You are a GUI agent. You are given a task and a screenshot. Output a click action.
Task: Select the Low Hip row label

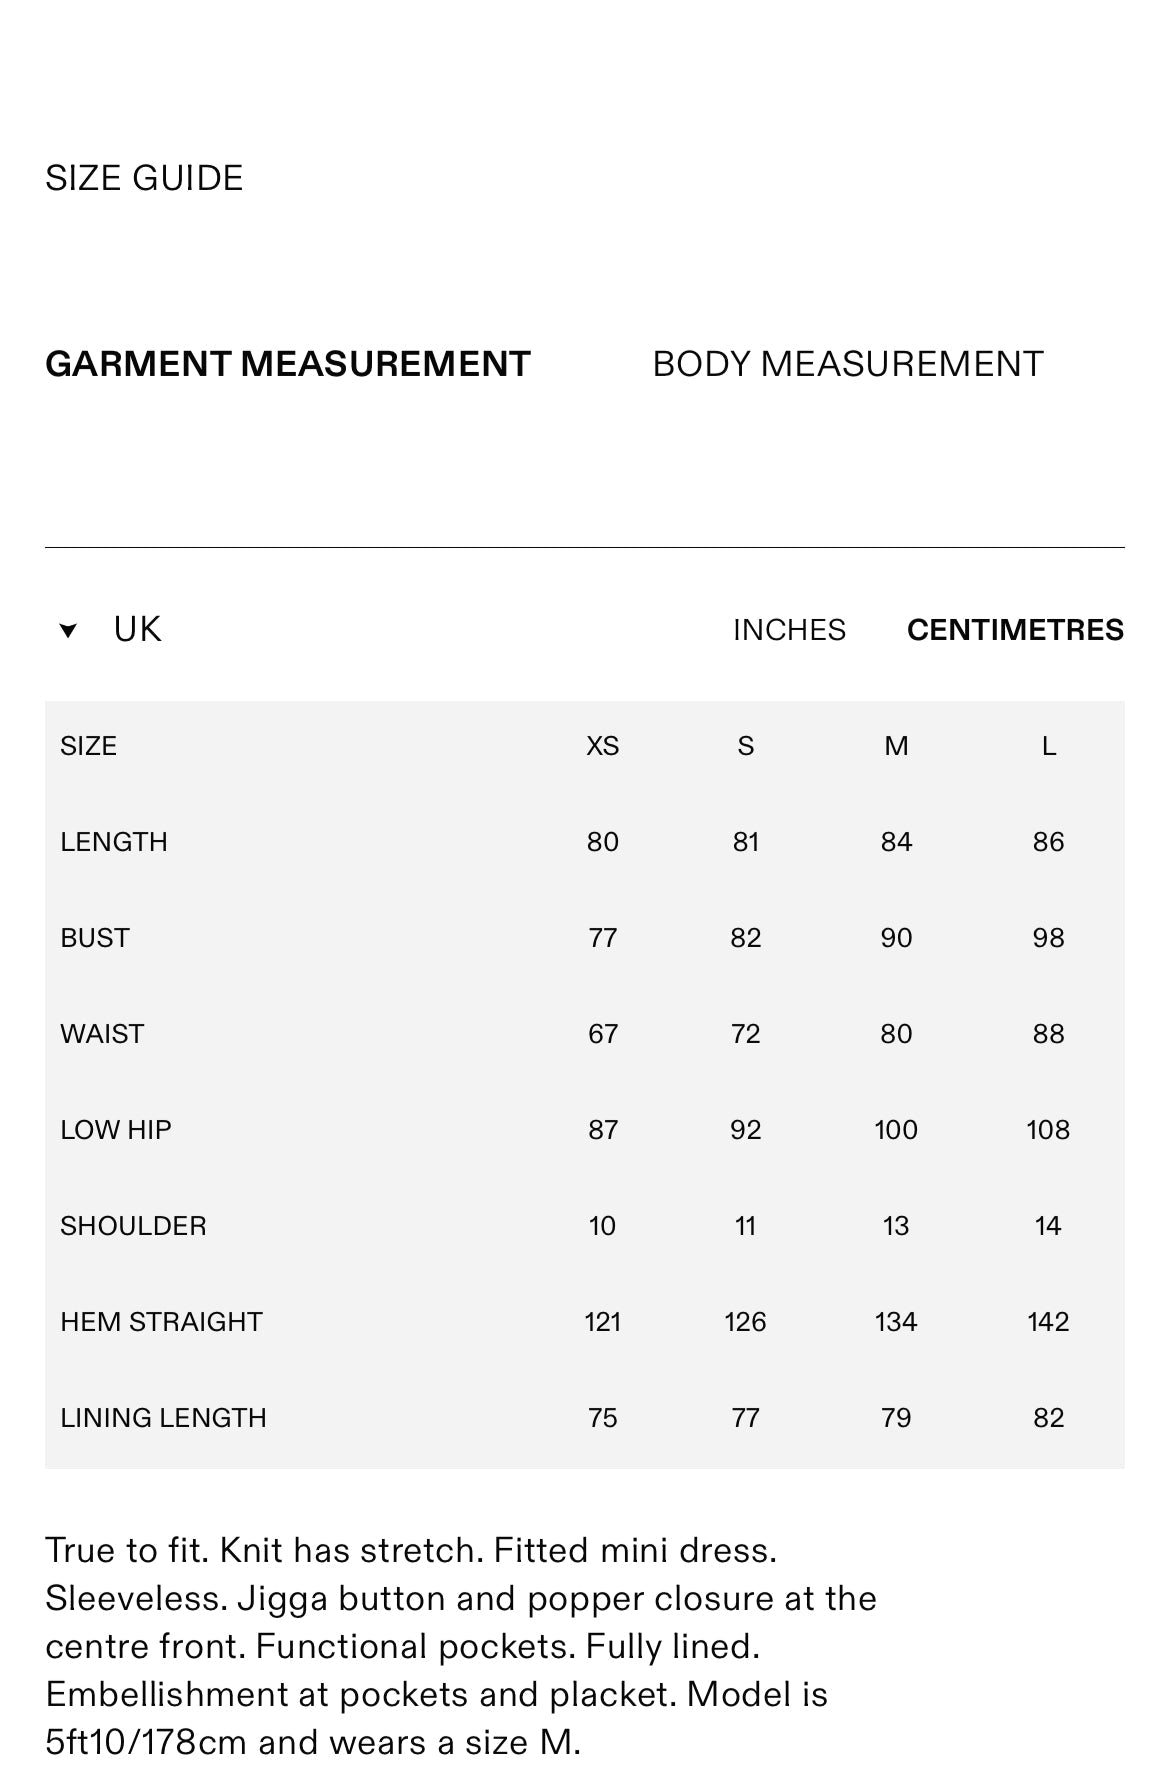[116, 1130]
